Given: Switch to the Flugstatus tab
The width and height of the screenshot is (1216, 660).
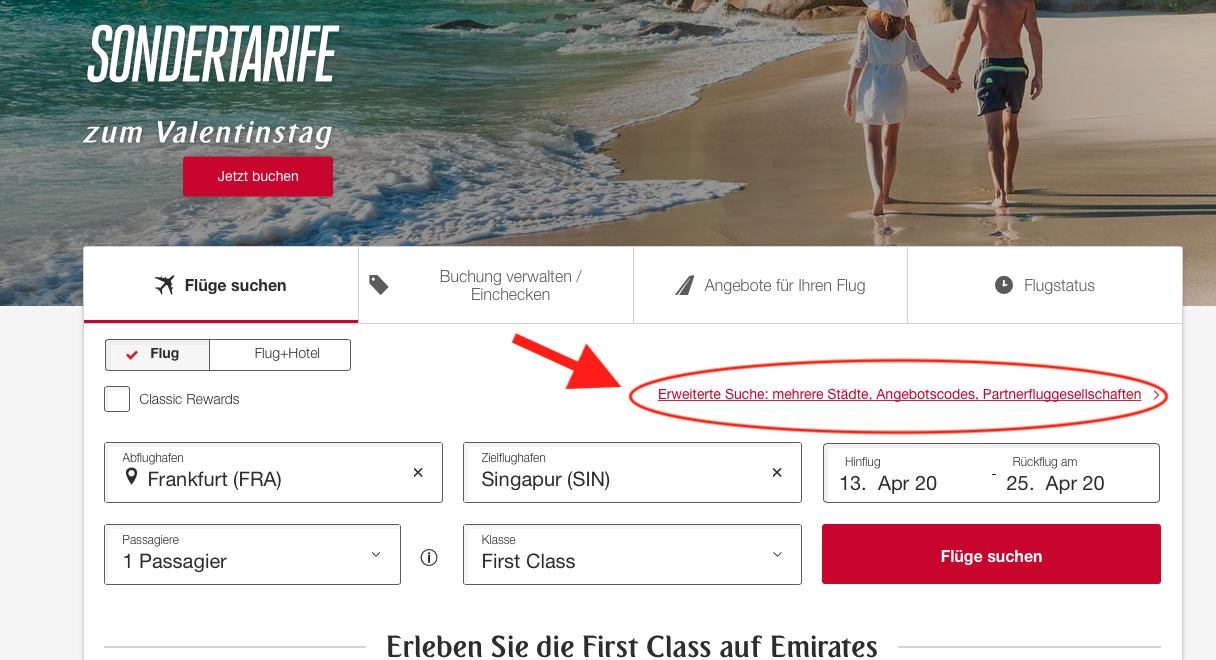Looking at the screenshot, I should [1045, 285].
